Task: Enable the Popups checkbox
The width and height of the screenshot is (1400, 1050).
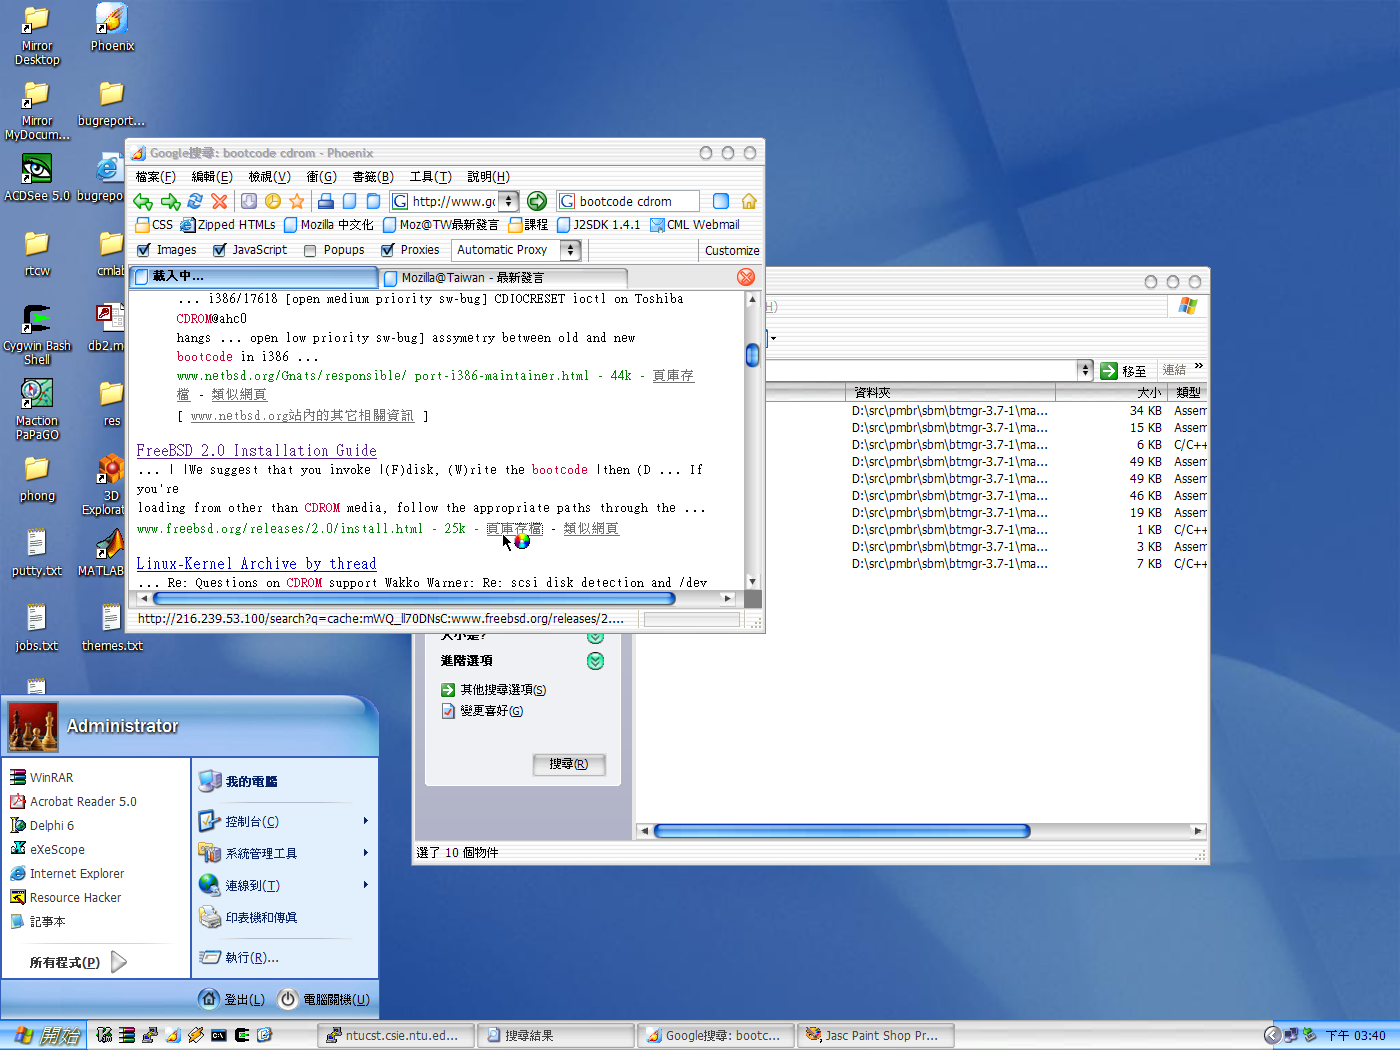Action: 310,250
